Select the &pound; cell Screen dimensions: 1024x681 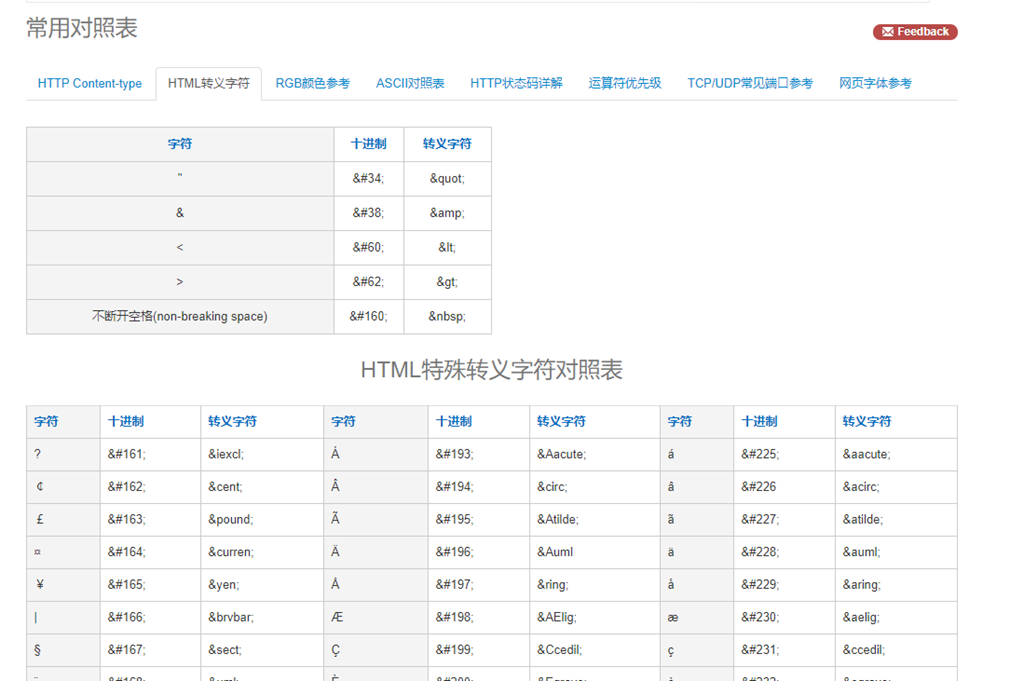[262, 520]
